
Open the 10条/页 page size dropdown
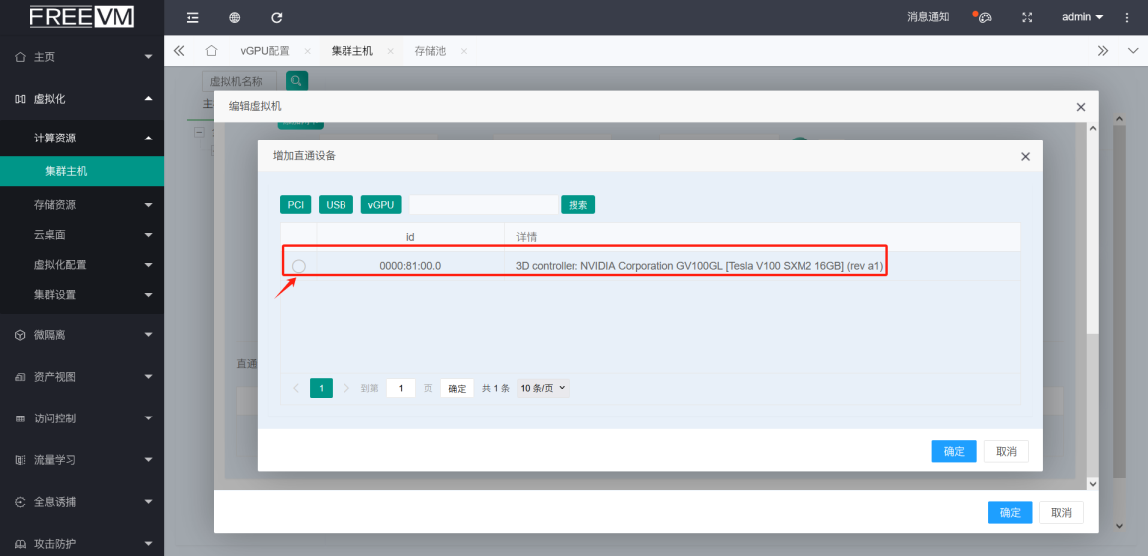click(543, 388)
